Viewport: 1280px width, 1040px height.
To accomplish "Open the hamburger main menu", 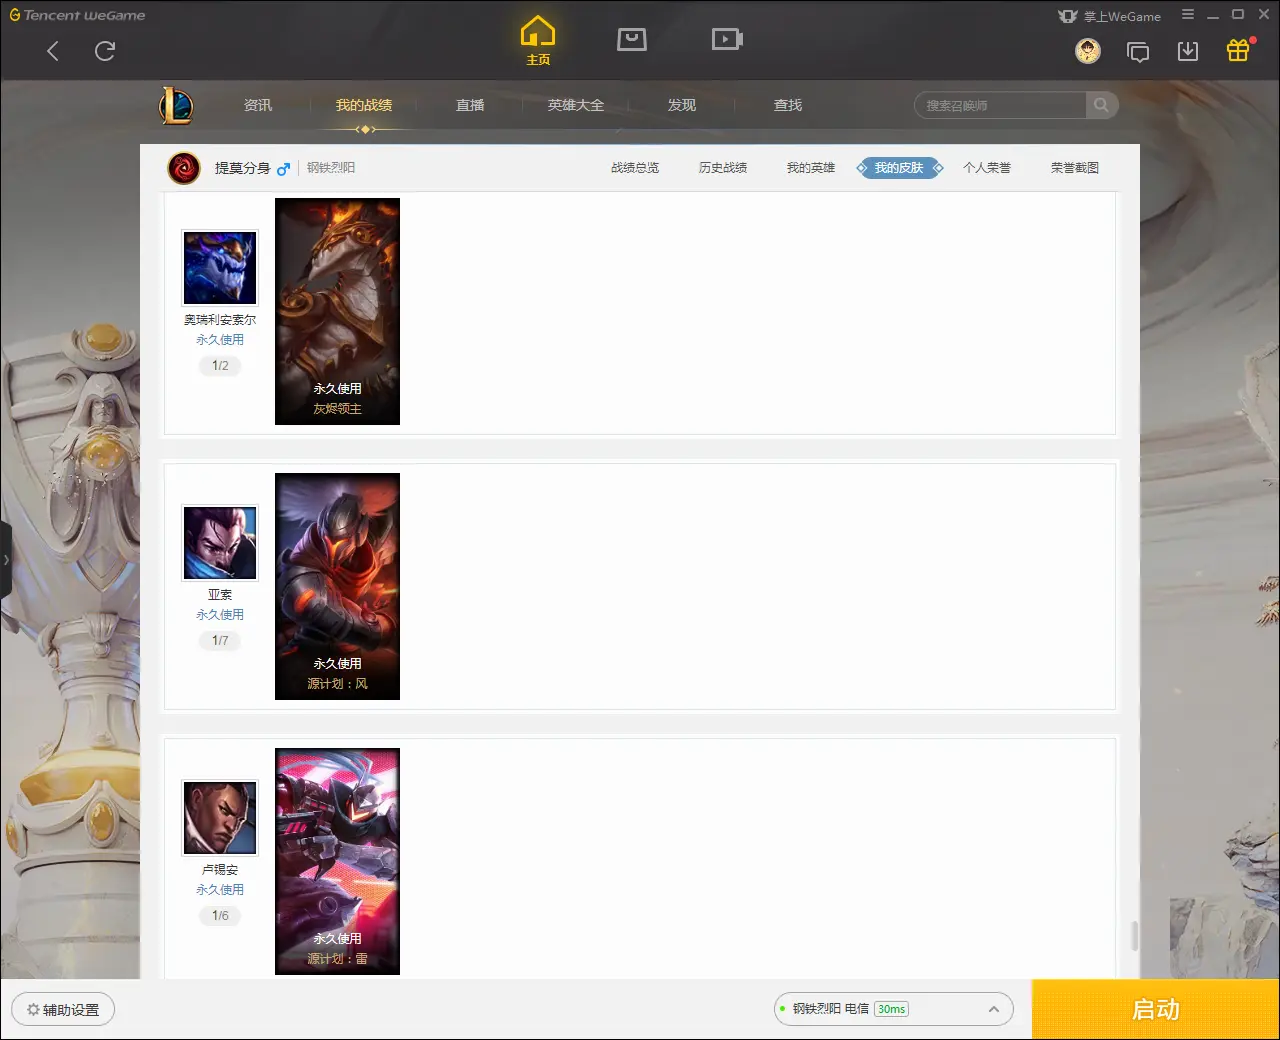I will point(1188,15).
